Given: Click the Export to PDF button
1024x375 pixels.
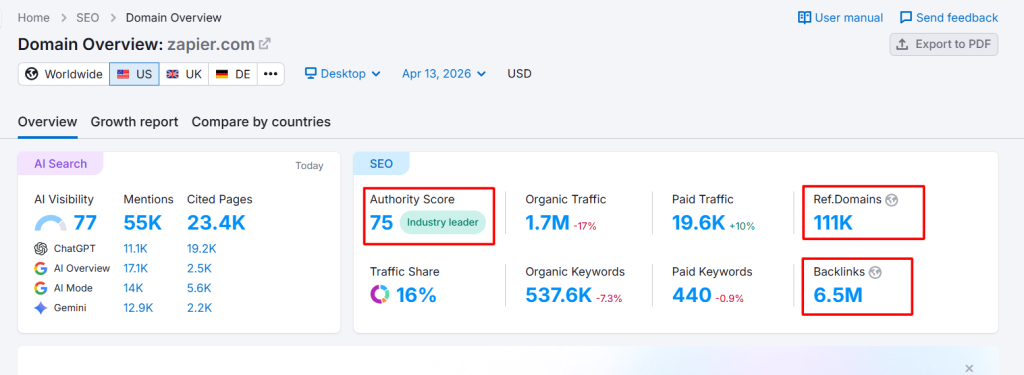Looking at the screenshot, I should 944,44.
